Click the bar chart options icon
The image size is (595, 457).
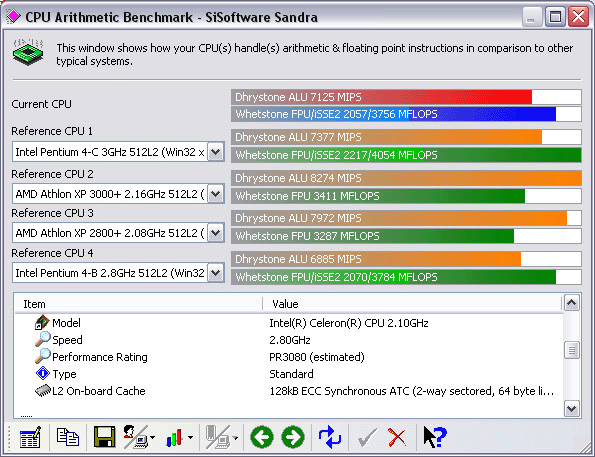179,437
